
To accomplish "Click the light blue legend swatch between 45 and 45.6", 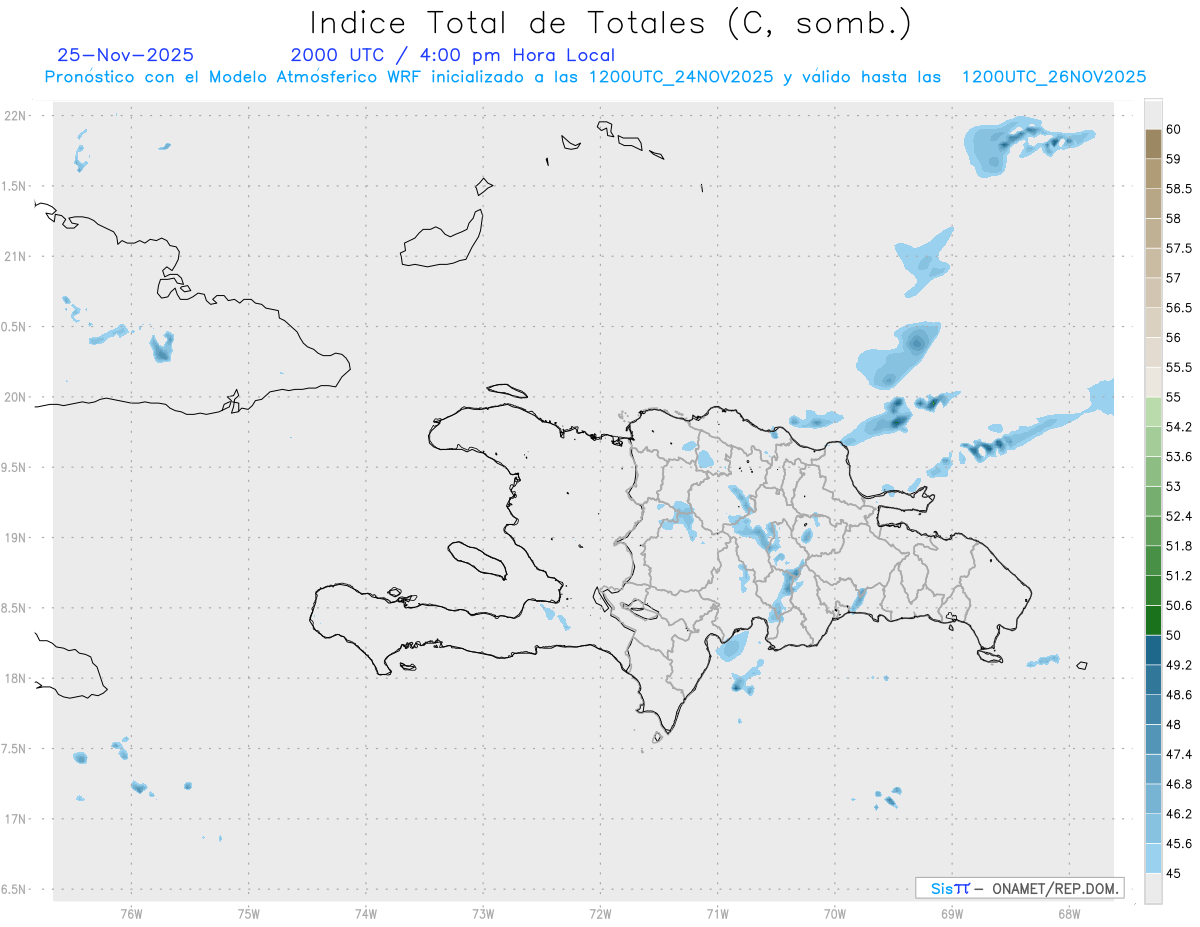I will (1153, 858).
